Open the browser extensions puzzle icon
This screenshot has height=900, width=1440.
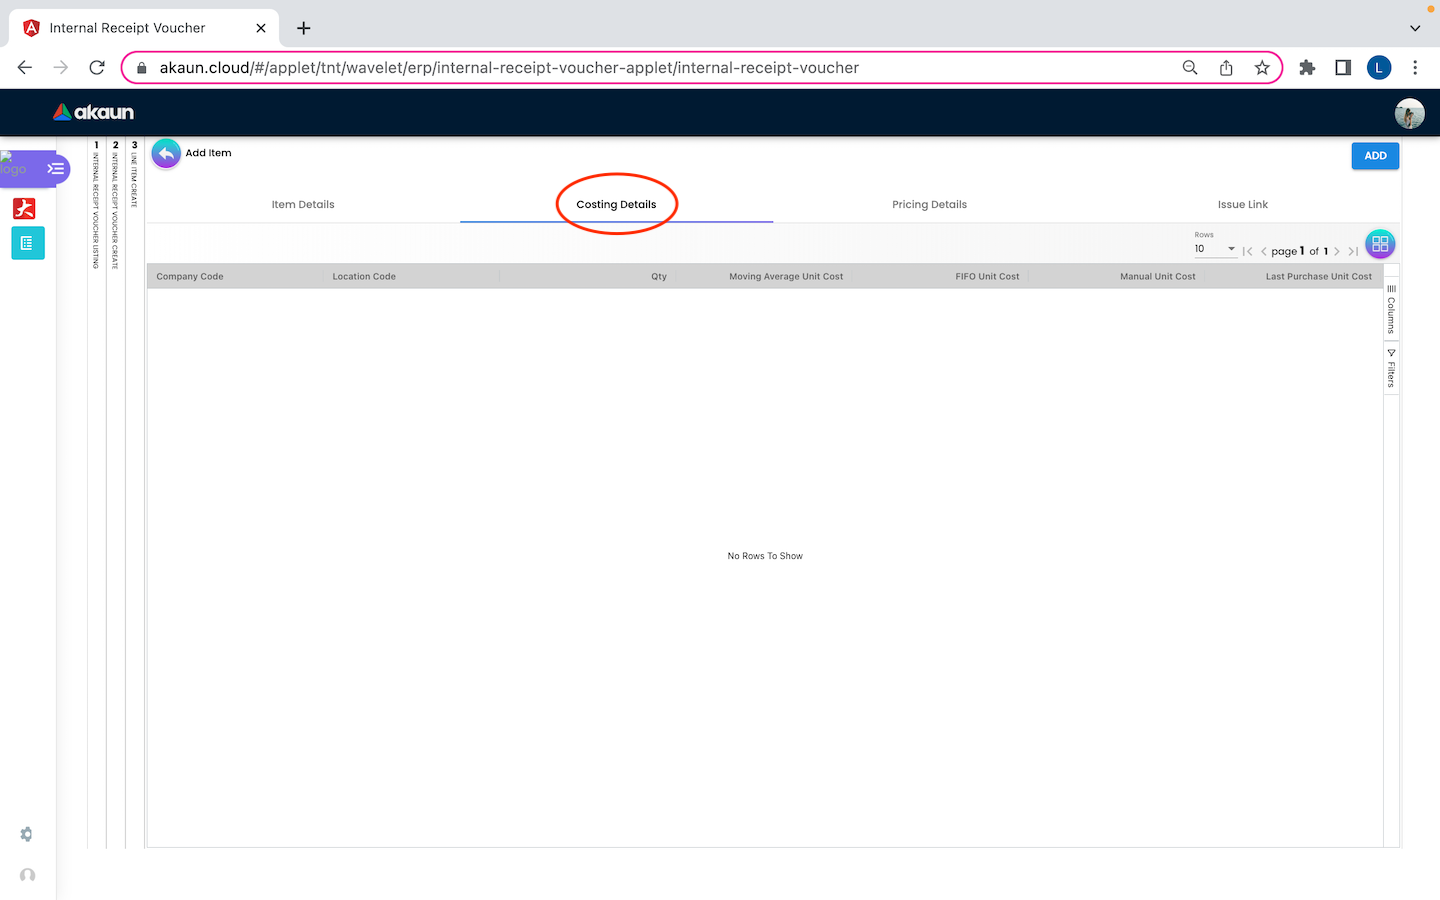click(x=1307, y=68)
